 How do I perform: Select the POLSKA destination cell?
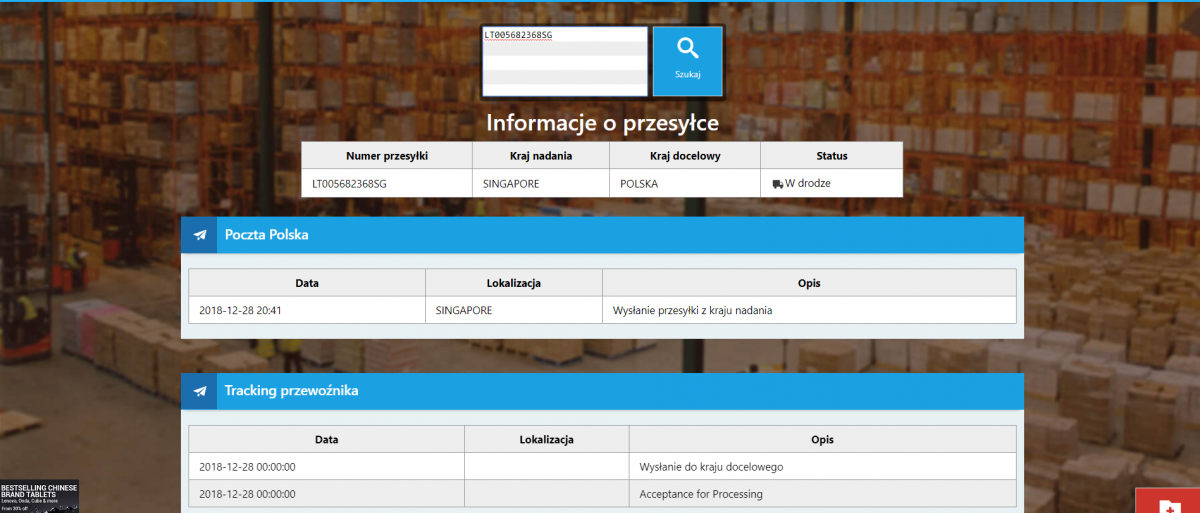click(x=685, y=184)
